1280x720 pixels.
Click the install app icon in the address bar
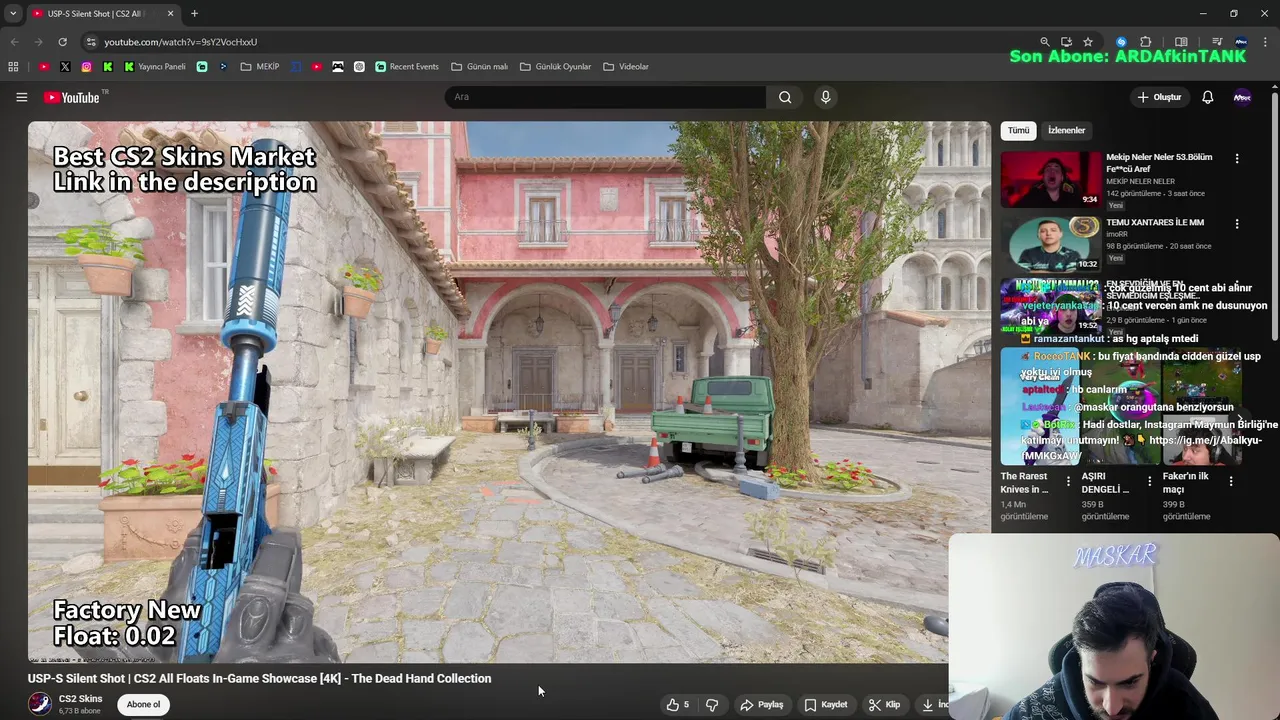[x=1066, y=42]
